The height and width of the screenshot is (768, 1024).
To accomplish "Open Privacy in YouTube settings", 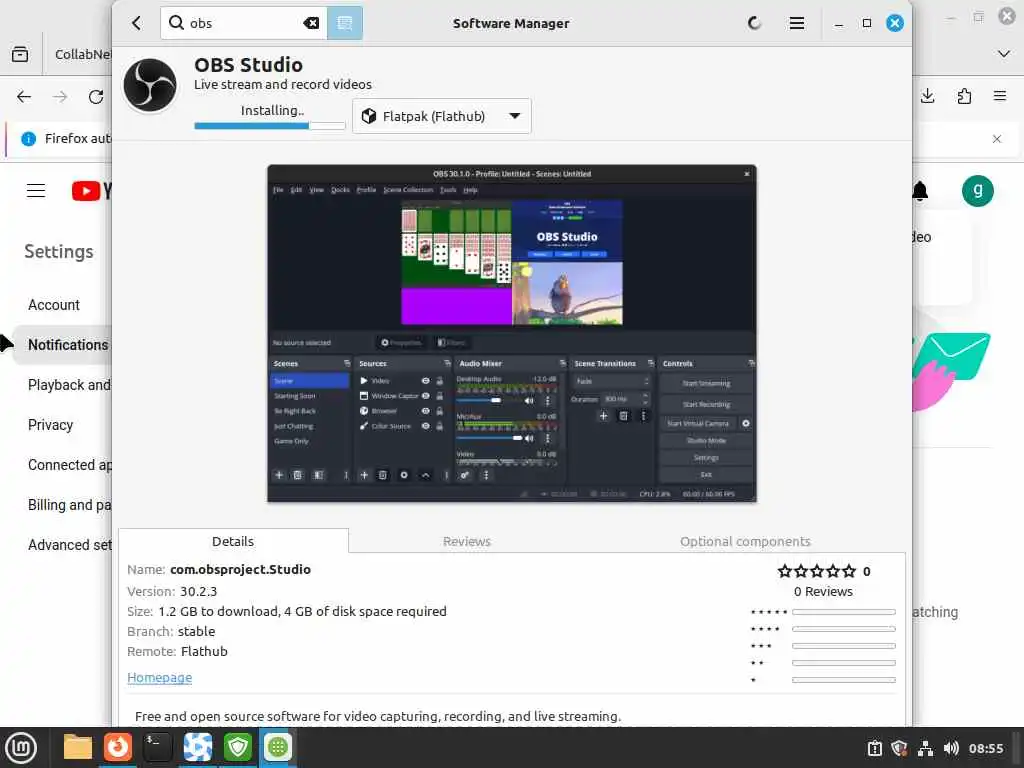I will pos(50,425).
